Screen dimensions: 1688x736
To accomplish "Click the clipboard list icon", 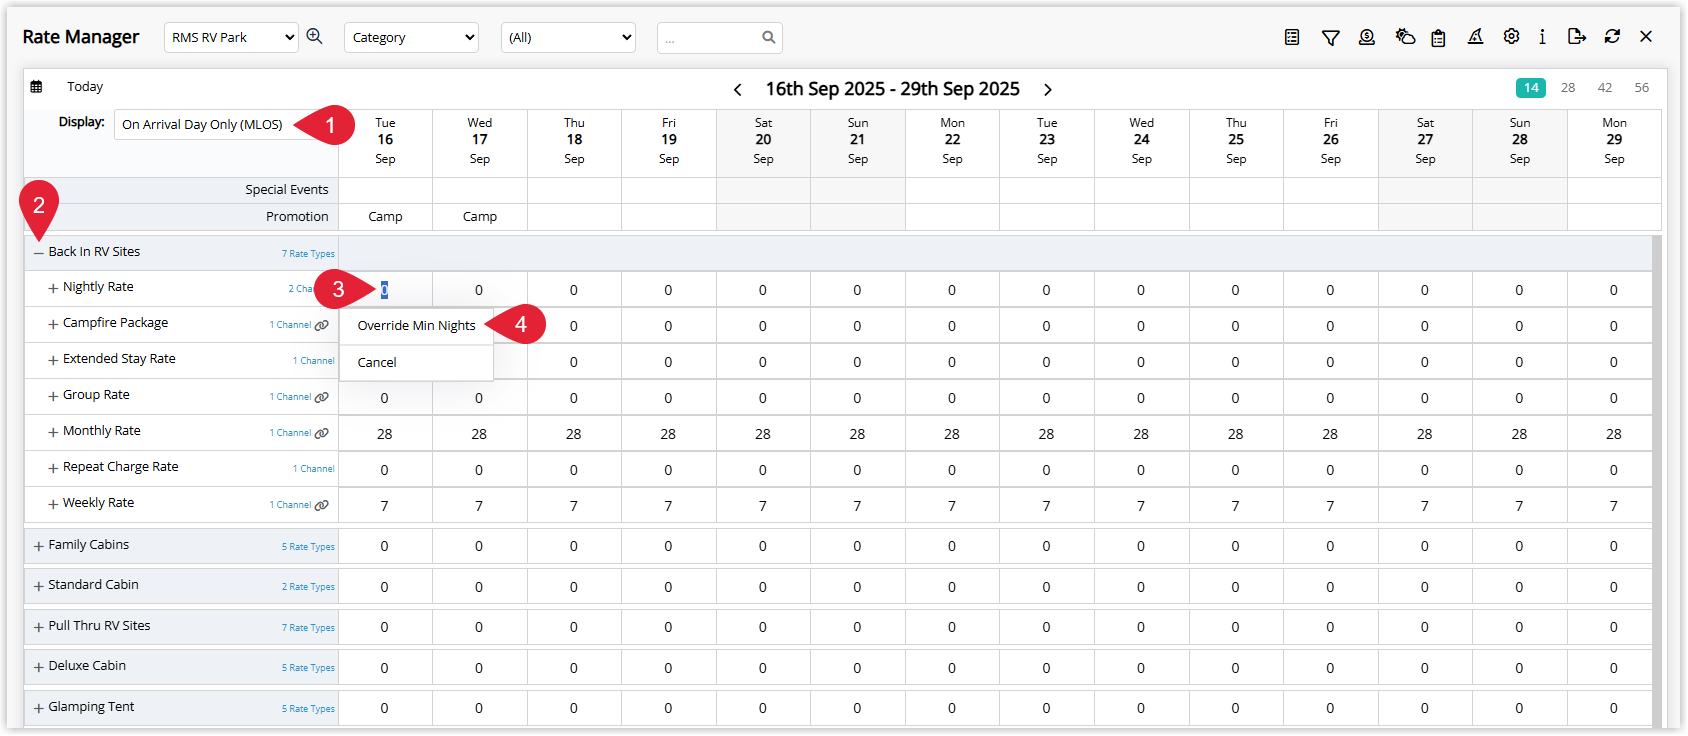I will [1438, 38].
